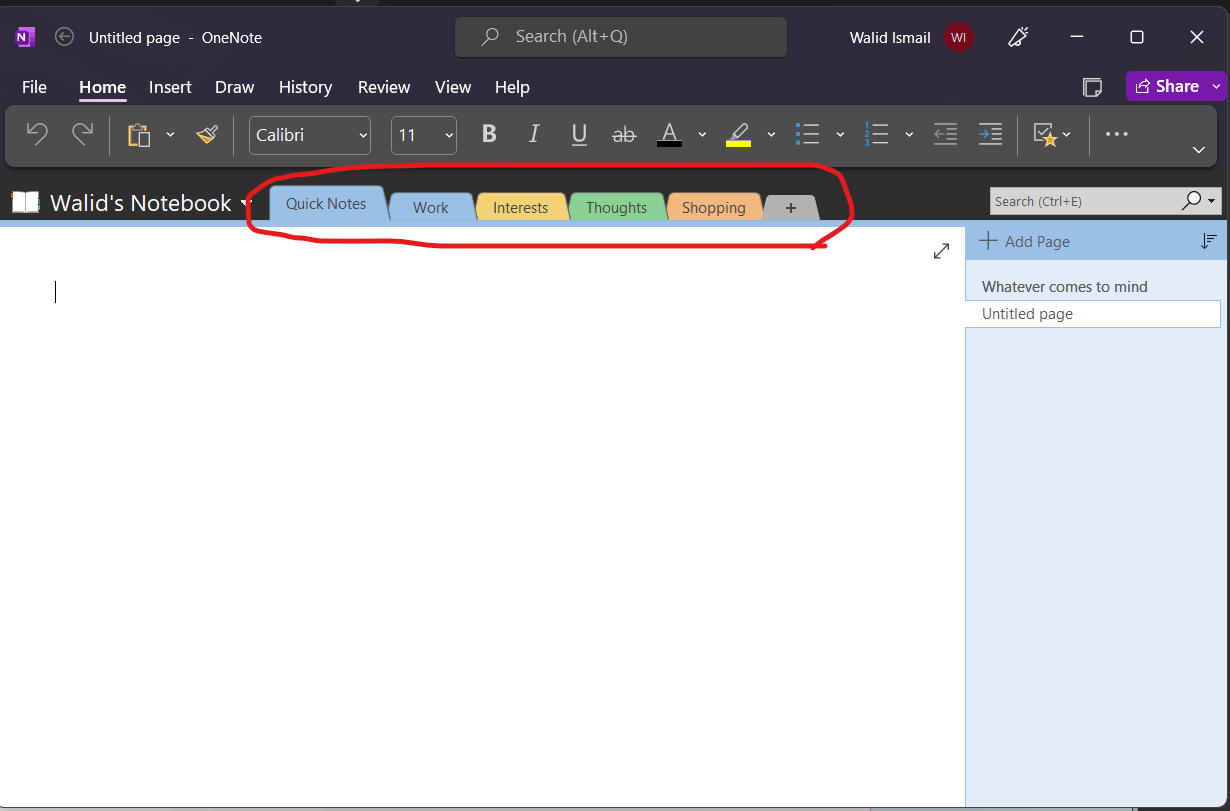Open the Share button dropdown arrow
Screen dimensions: 1230x811
click(1216, 87)
